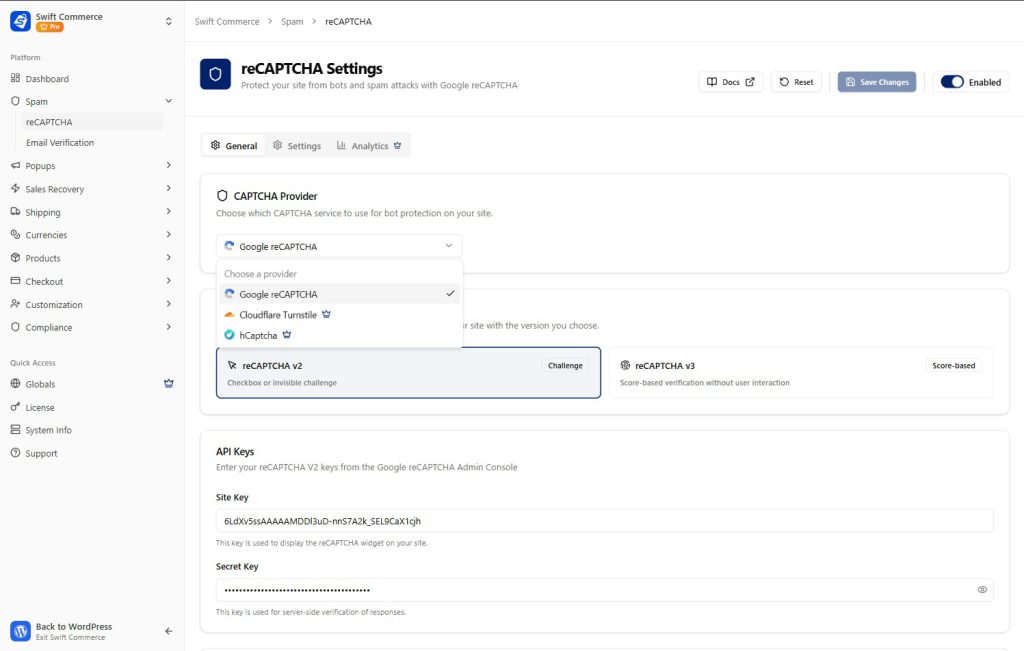Click the back arrow beside Back to WordPress
This screenshot has width=1024, height=651.
[168, 631]
